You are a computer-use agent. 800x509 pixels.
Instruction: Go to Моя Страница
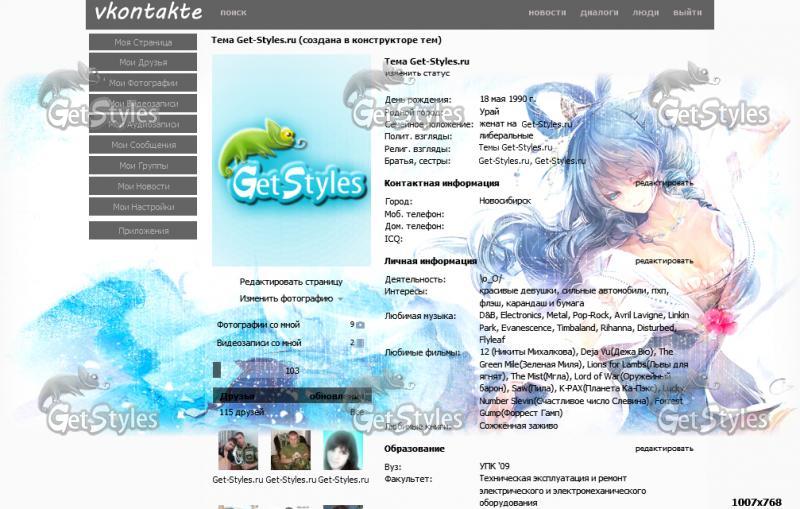pyautogui.click(x=143, y=42)
